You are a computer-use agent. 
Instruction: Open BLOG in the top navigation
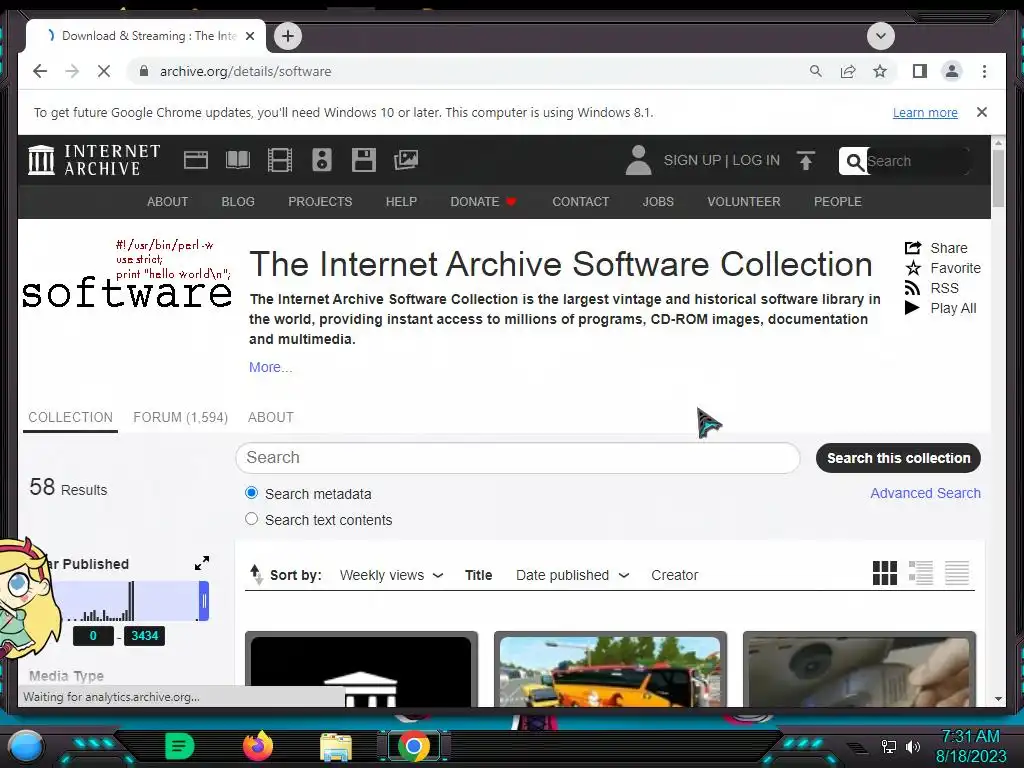click(238, 202)
